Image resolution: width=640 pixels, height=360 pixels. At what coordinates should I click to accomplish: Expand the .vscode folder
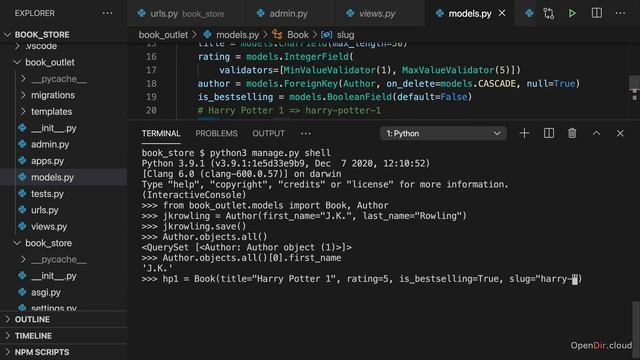(18, 46)
